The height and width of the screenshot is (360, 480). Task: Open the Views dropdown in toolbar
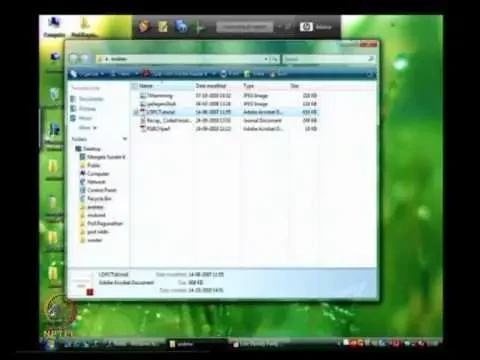(x=124, y=74)
